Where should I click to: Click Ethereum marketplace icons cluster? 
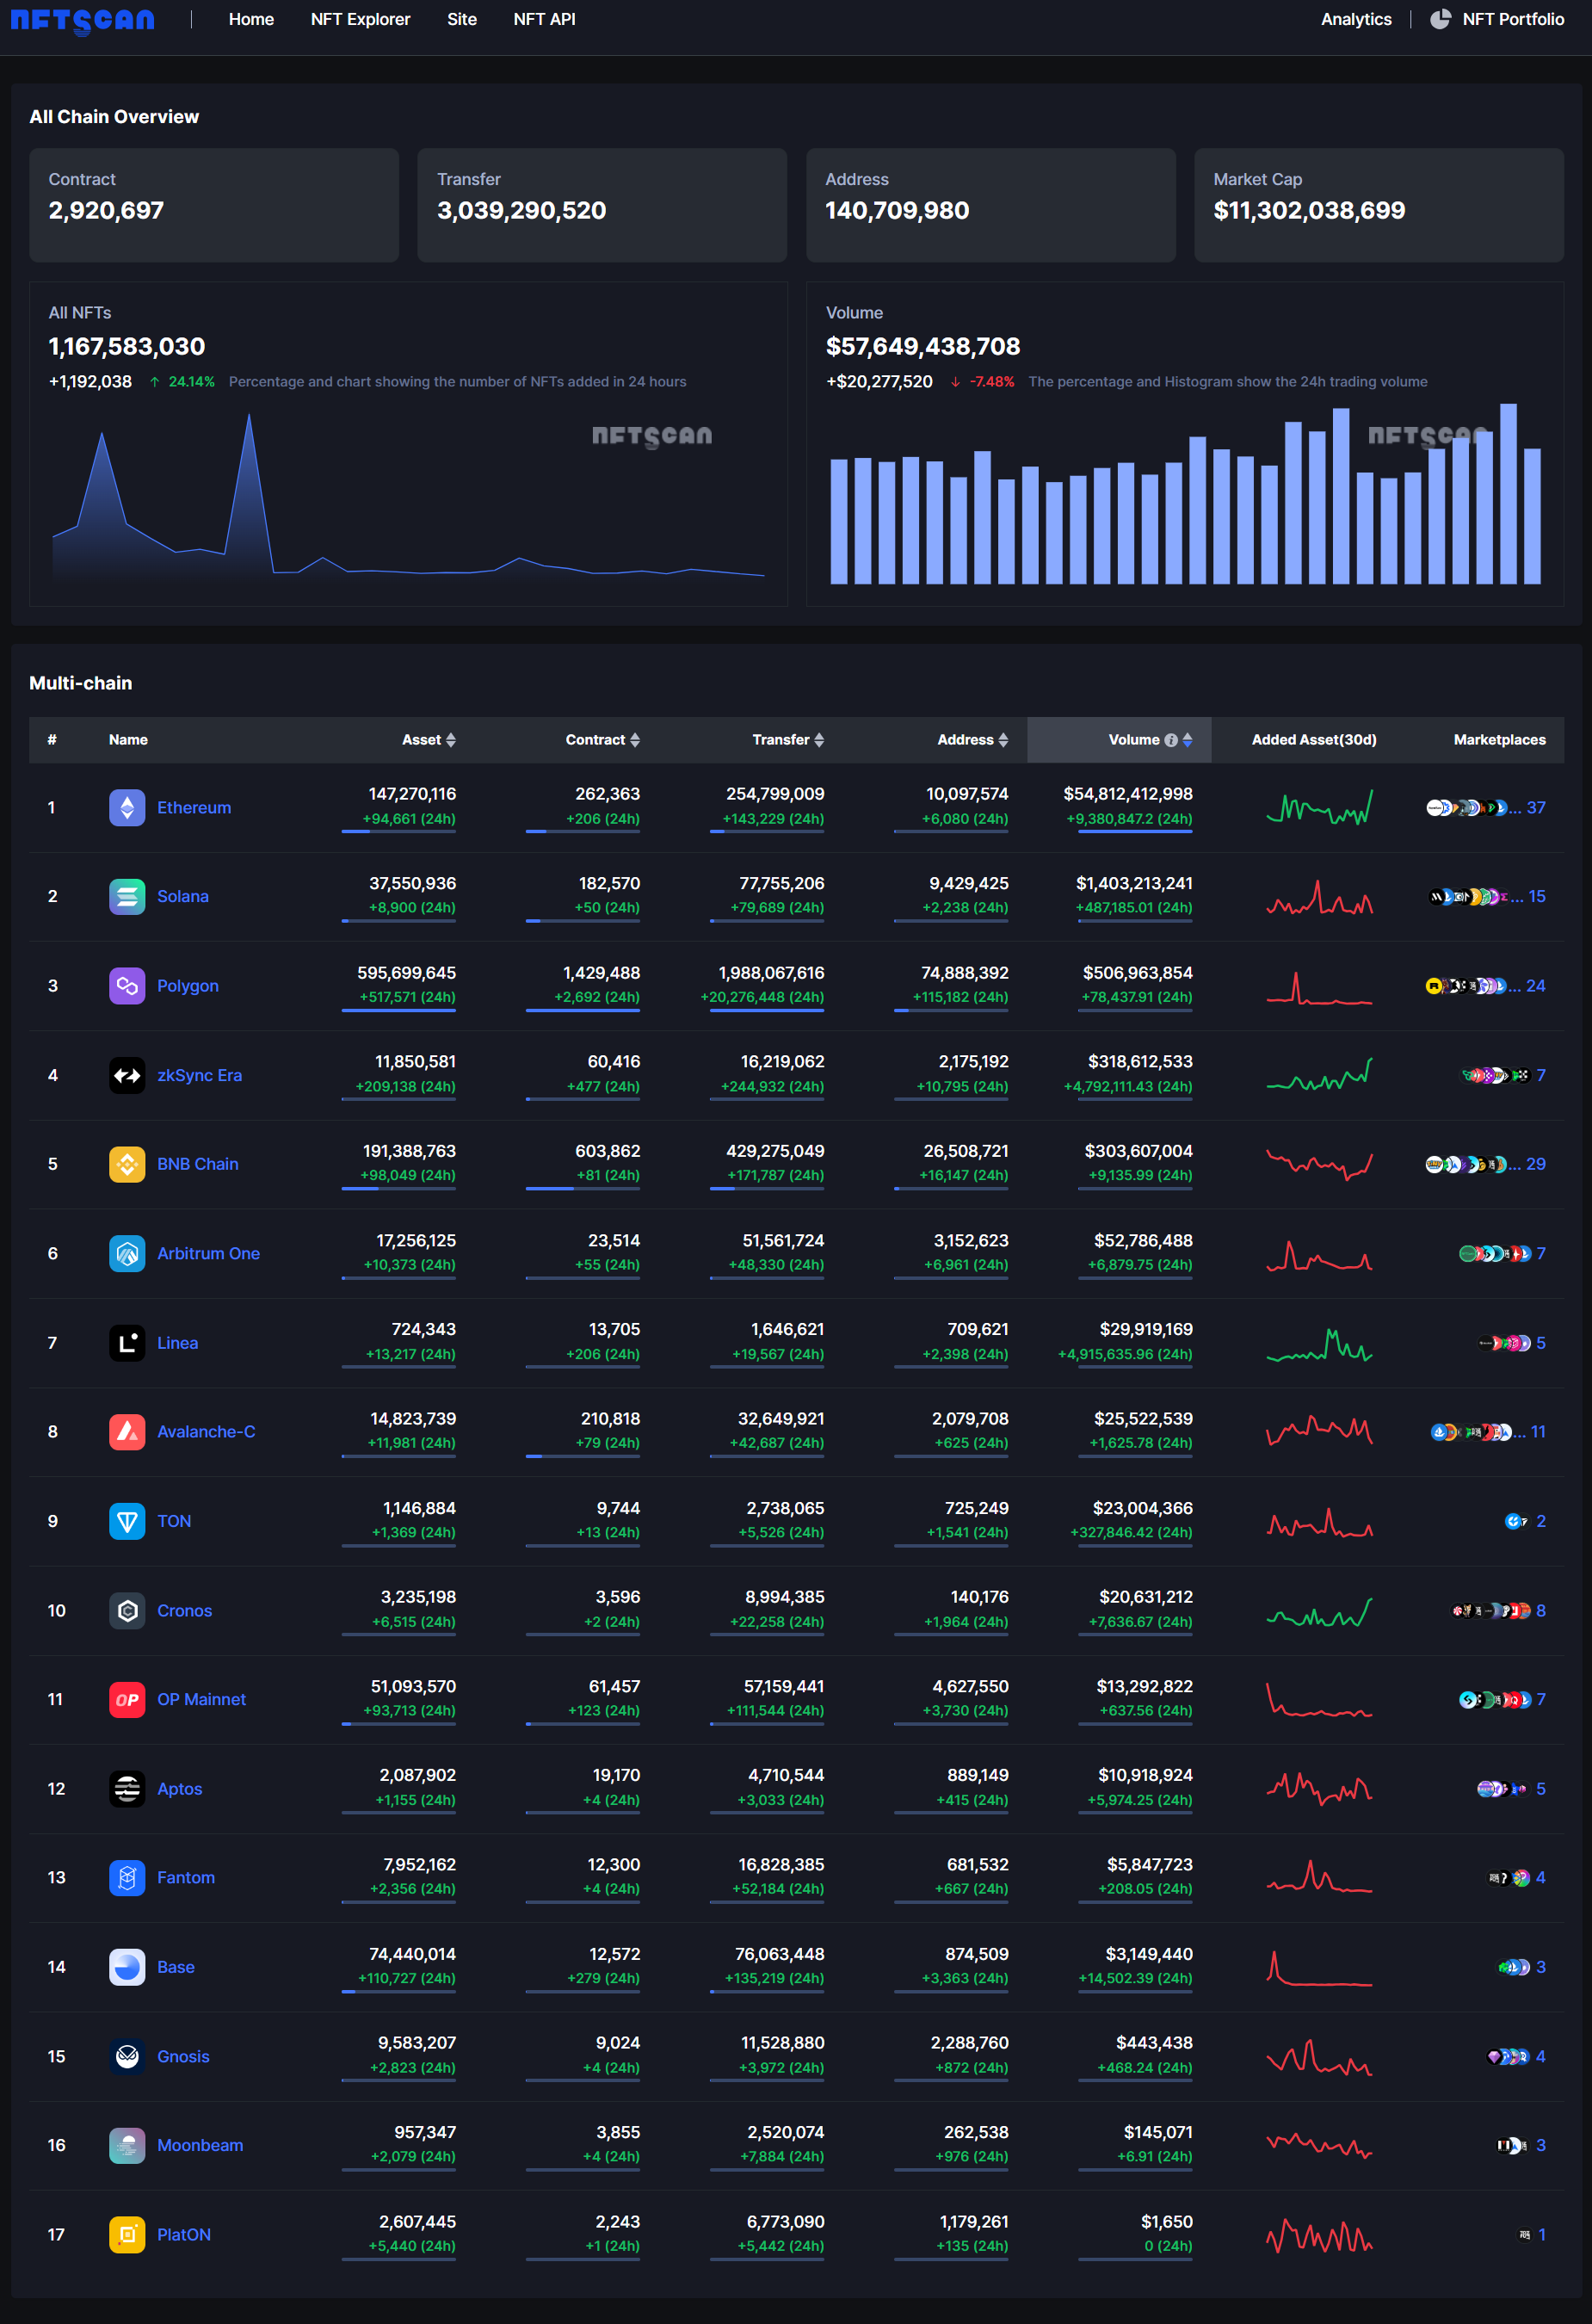click(1466, 807)
